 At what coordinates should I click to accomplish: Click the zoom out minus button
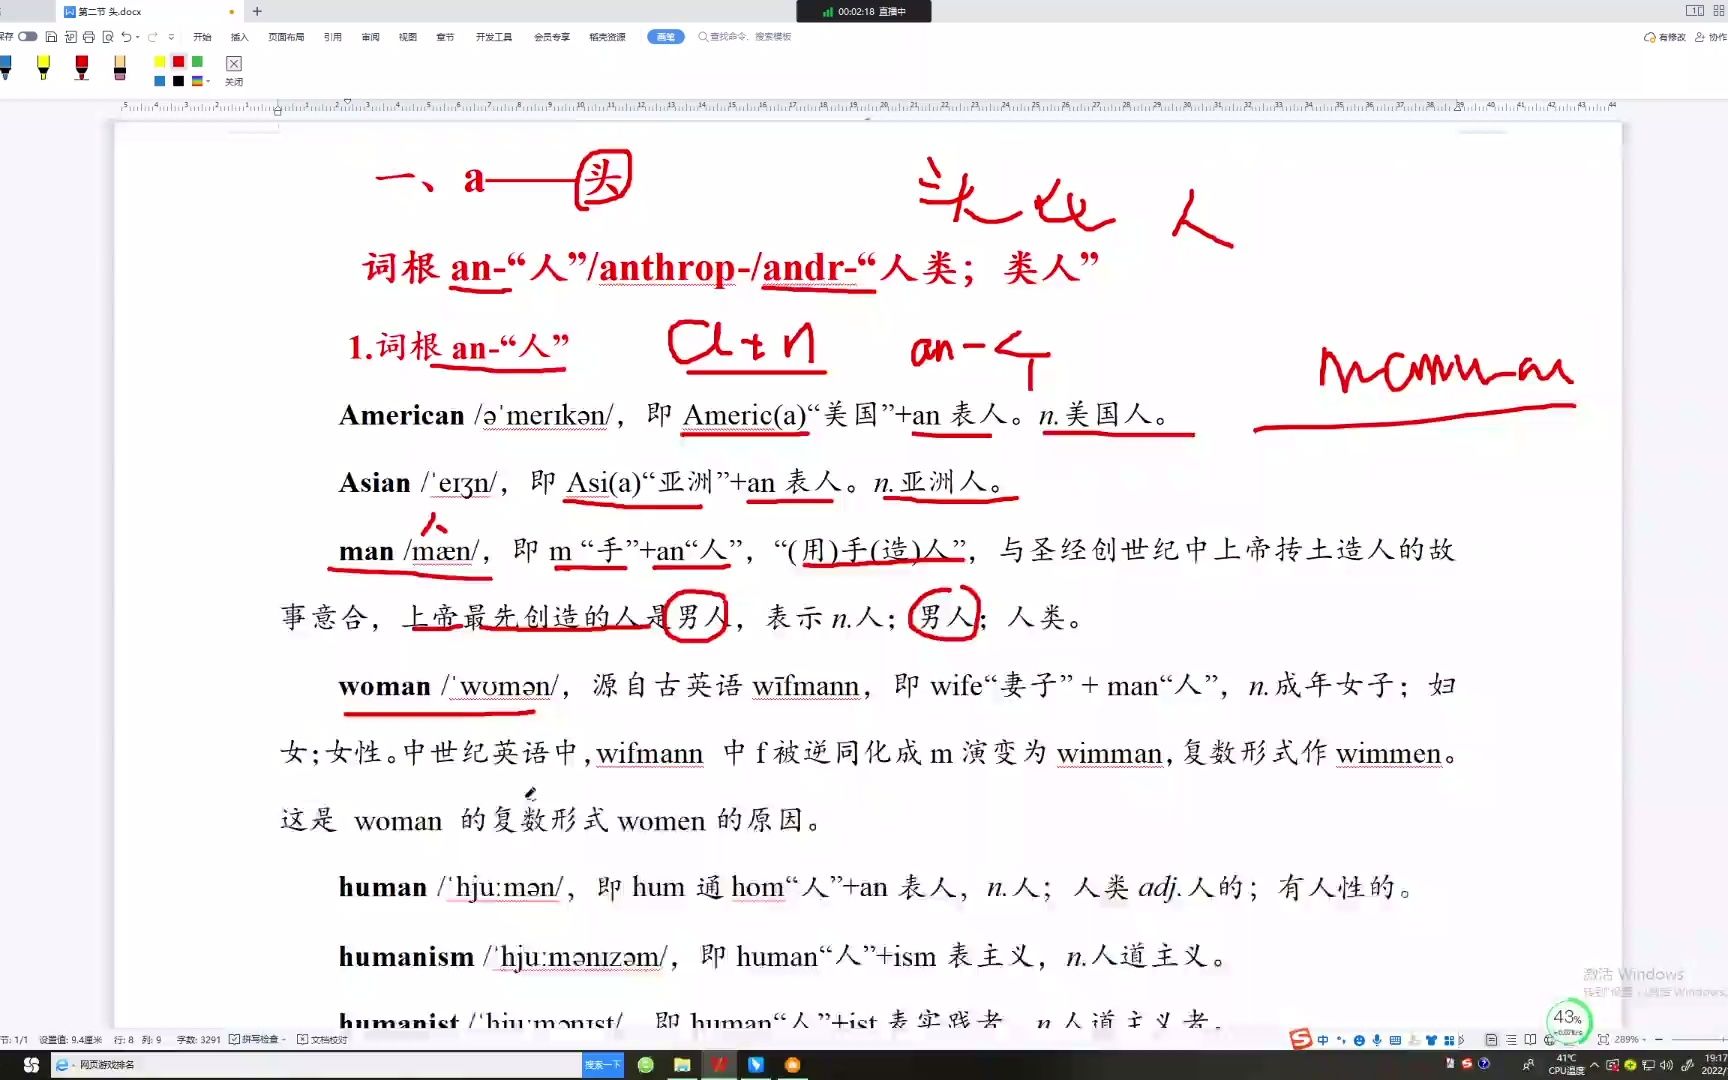click(1659, 1040)
